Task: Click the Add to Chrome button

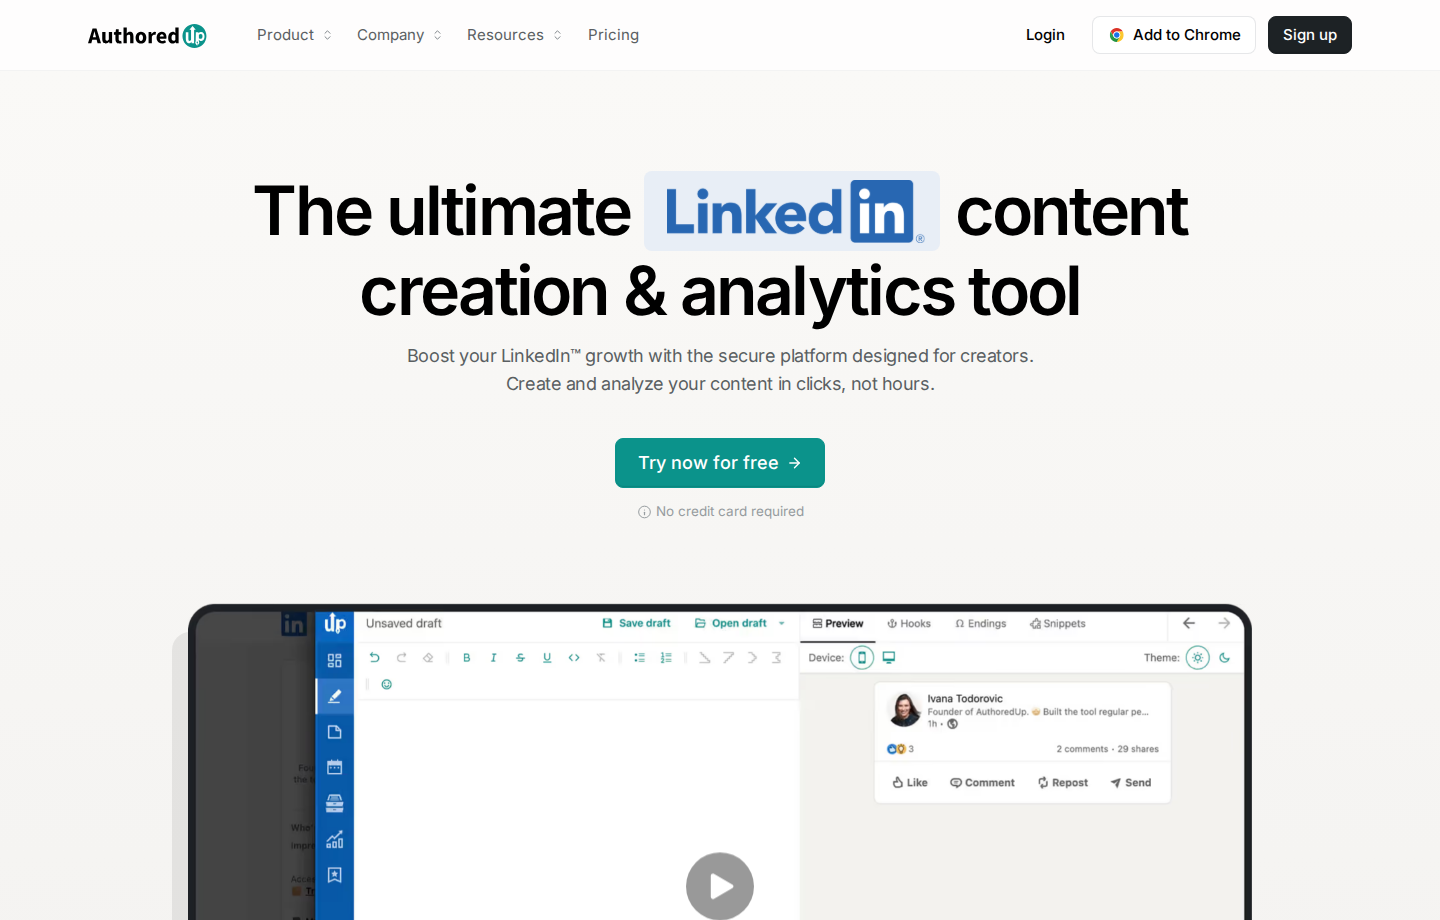Action: pos(1174,35)
